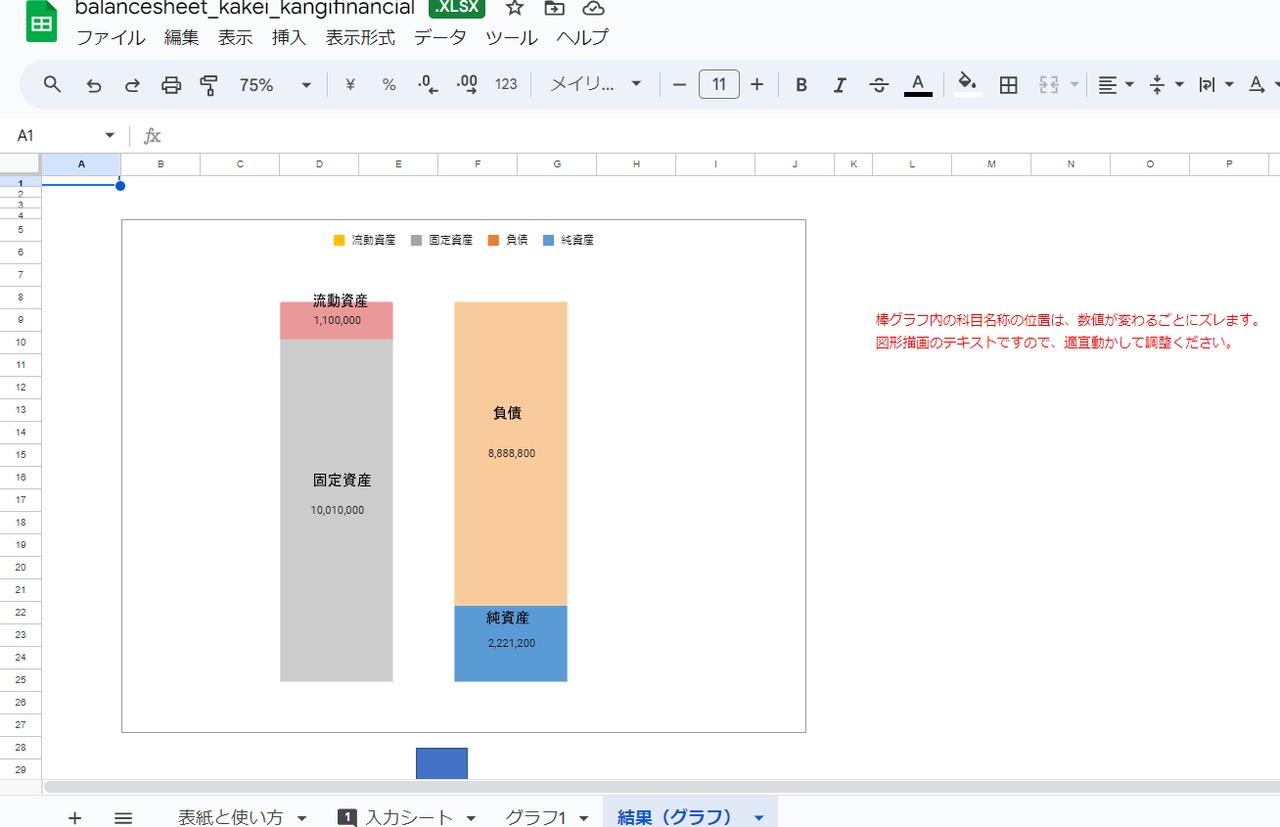Click the search menus magnifier icon
This screenshot has width=1280, height=827.
coord(53,85)
